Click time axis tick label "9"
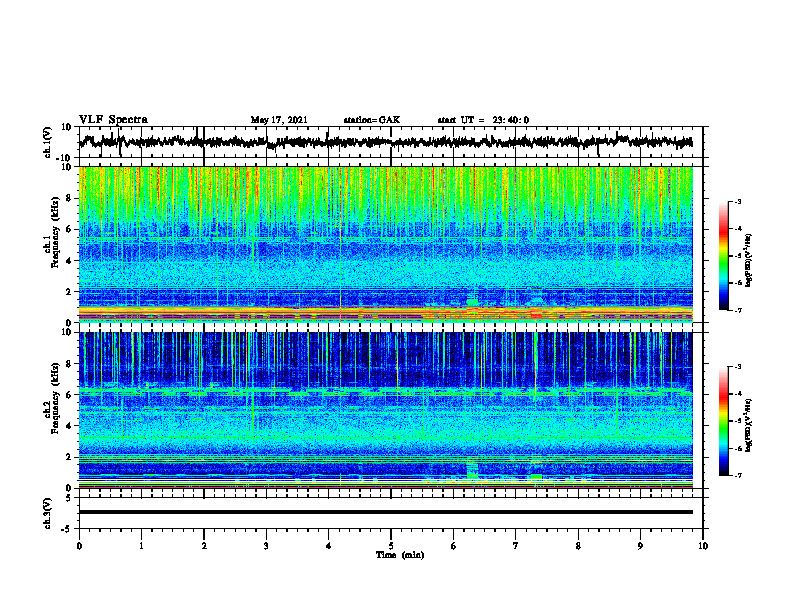The height and width of the screenshot is (612, 792). click(640, 546)
